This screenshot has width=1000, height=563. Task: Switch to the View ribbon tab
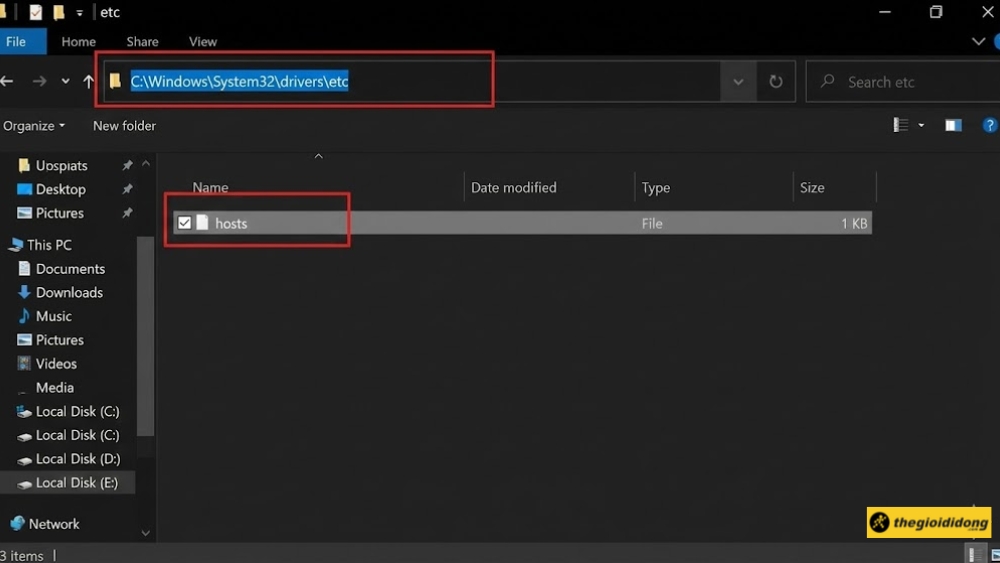click(203, 41)
